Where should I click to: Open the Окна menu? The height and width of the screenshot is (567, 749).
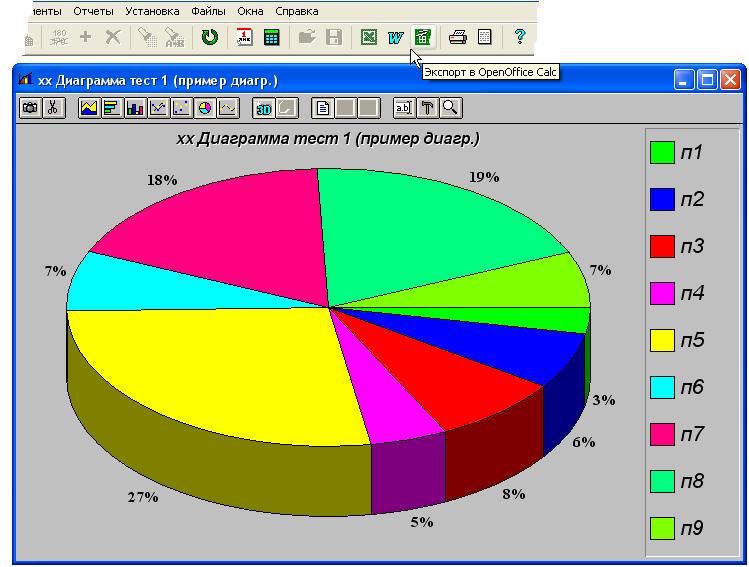pos(250,11)
